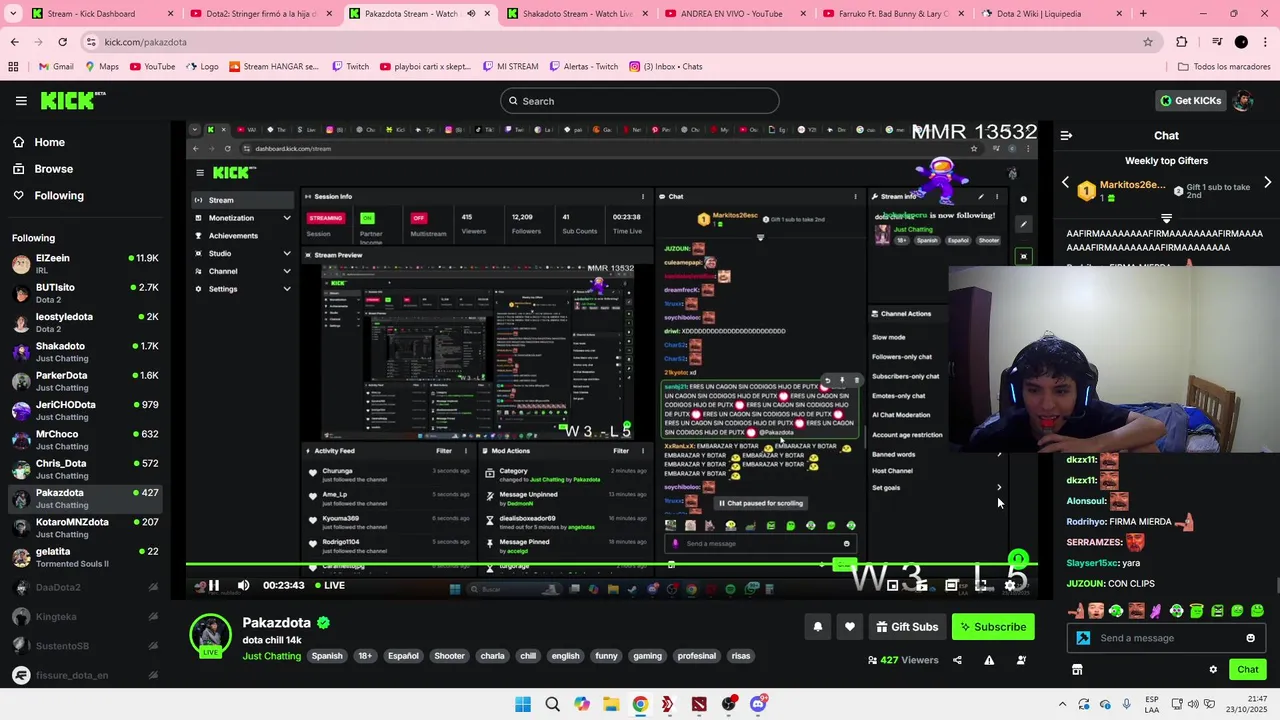Screen dimensions: 1280x720
Task: Reload the current page
Action: [62, 42]
